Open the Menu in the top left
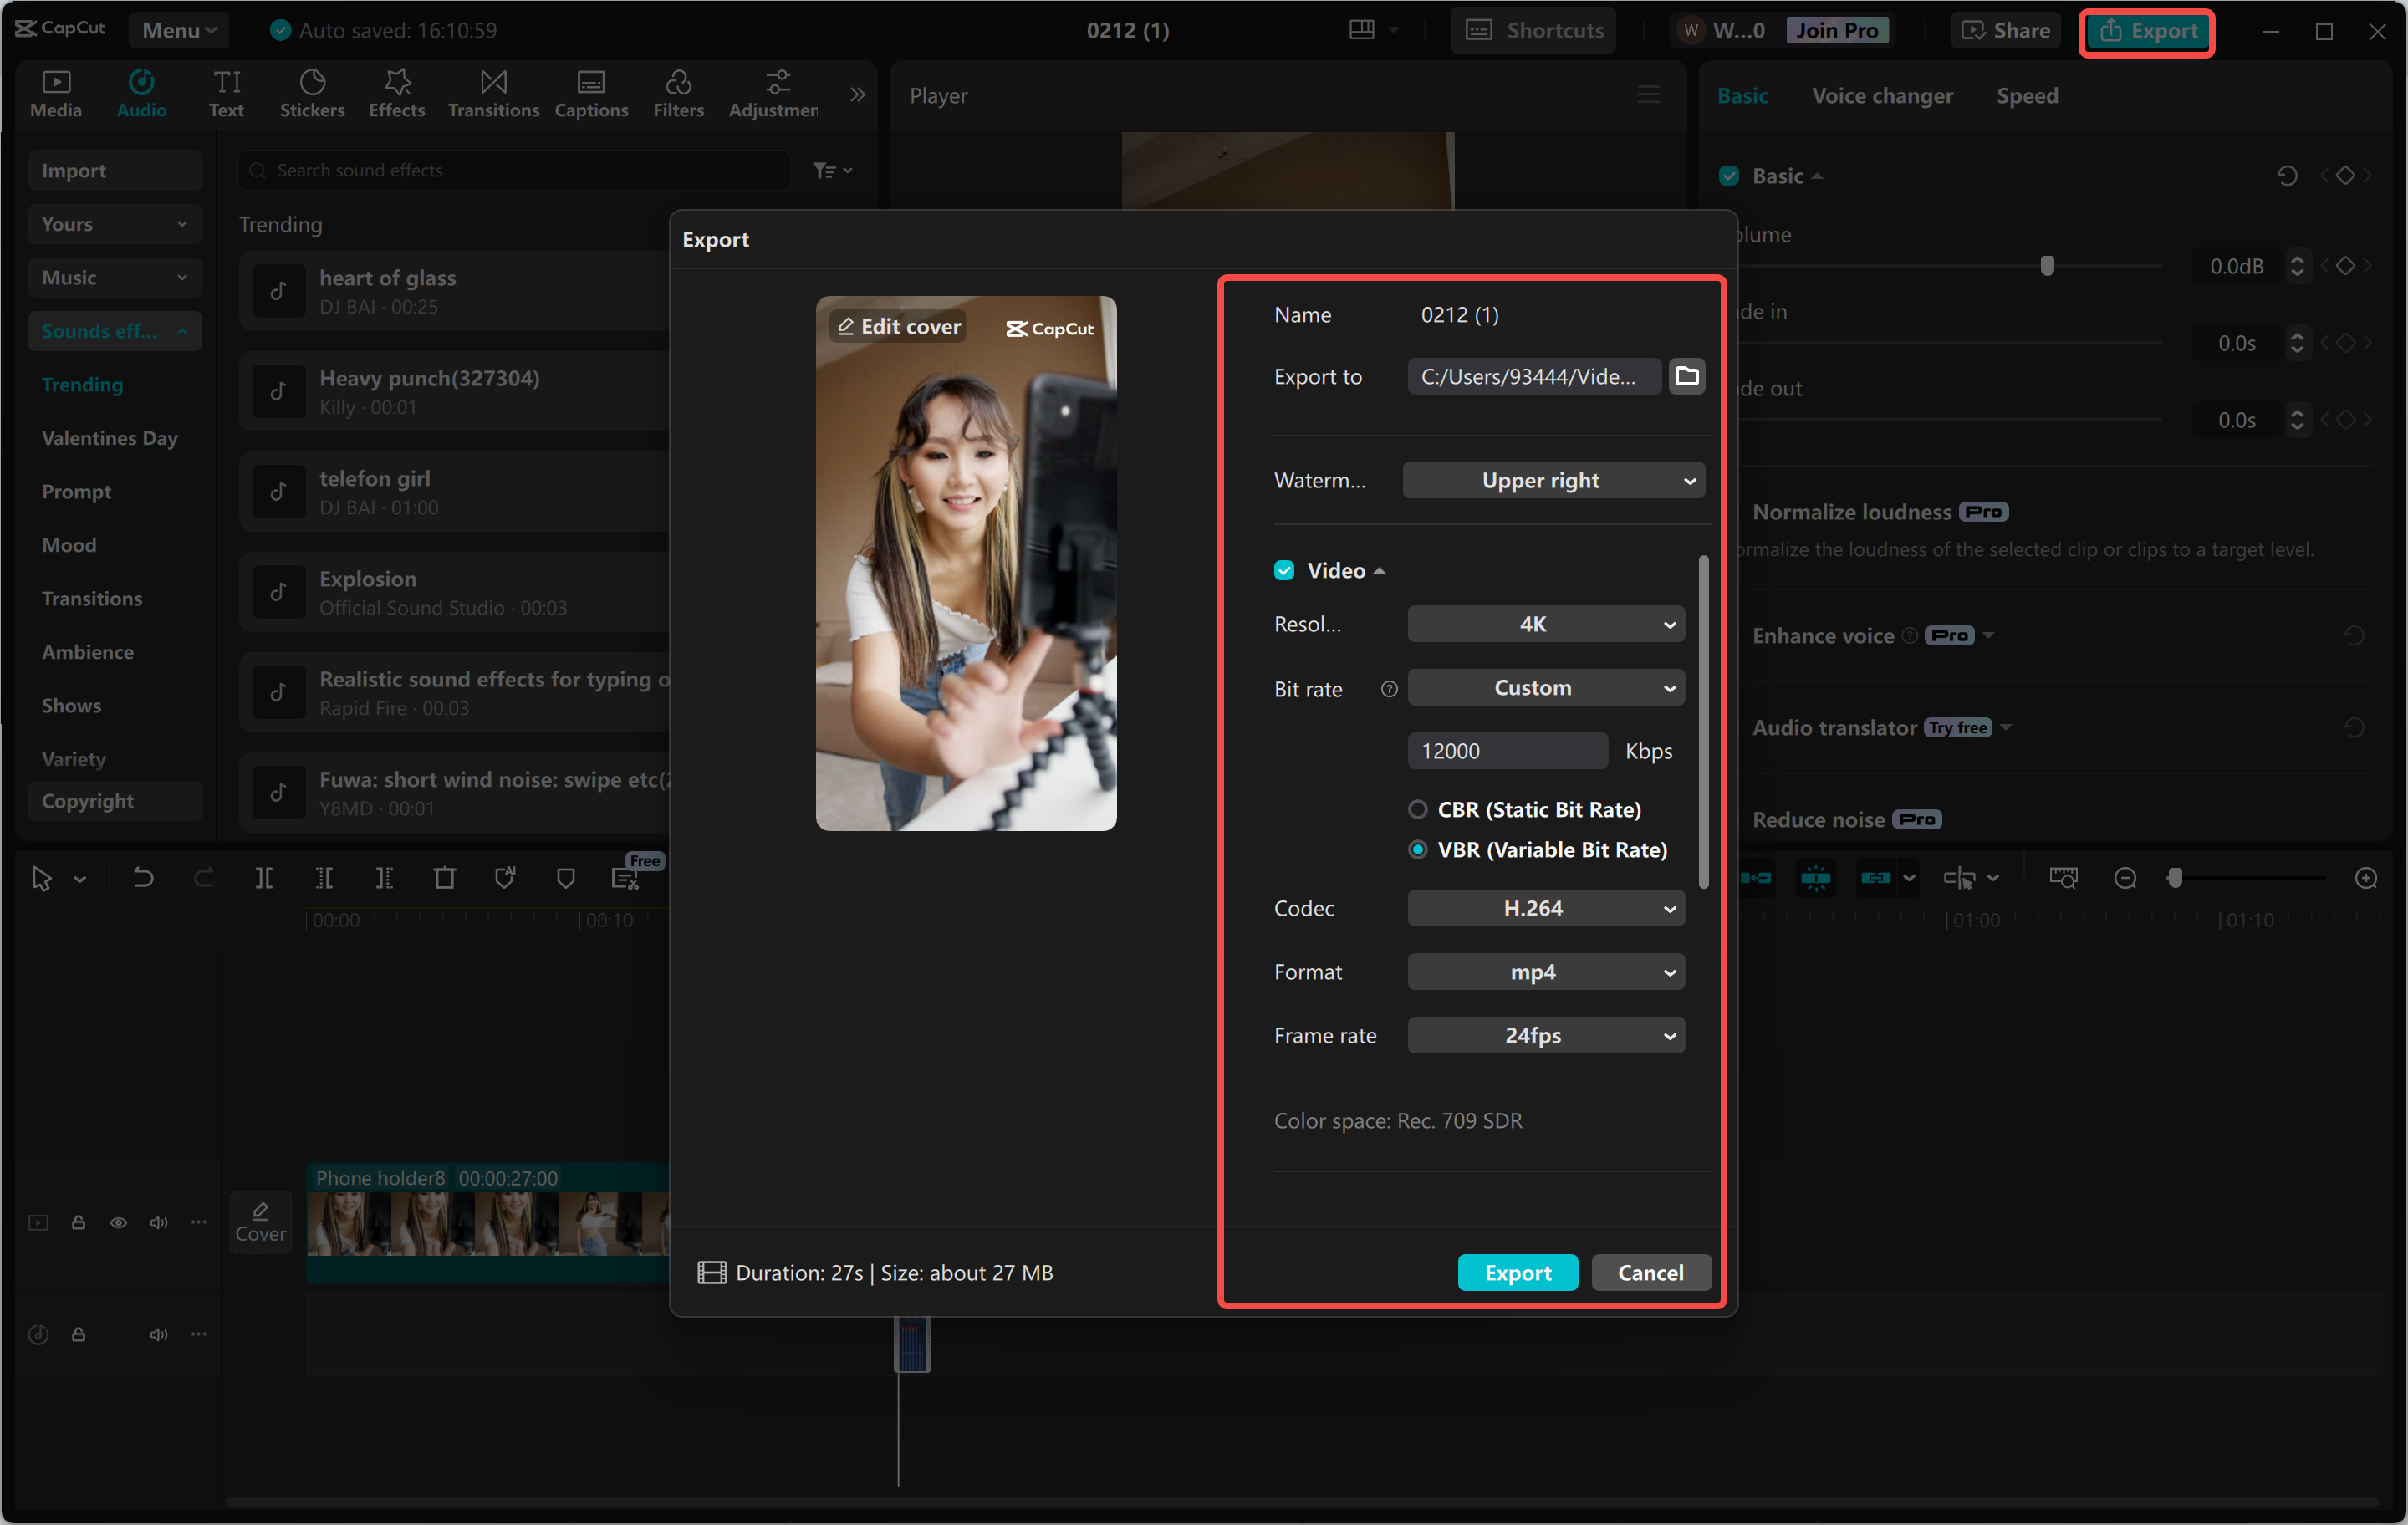 [x=178, y=29]
